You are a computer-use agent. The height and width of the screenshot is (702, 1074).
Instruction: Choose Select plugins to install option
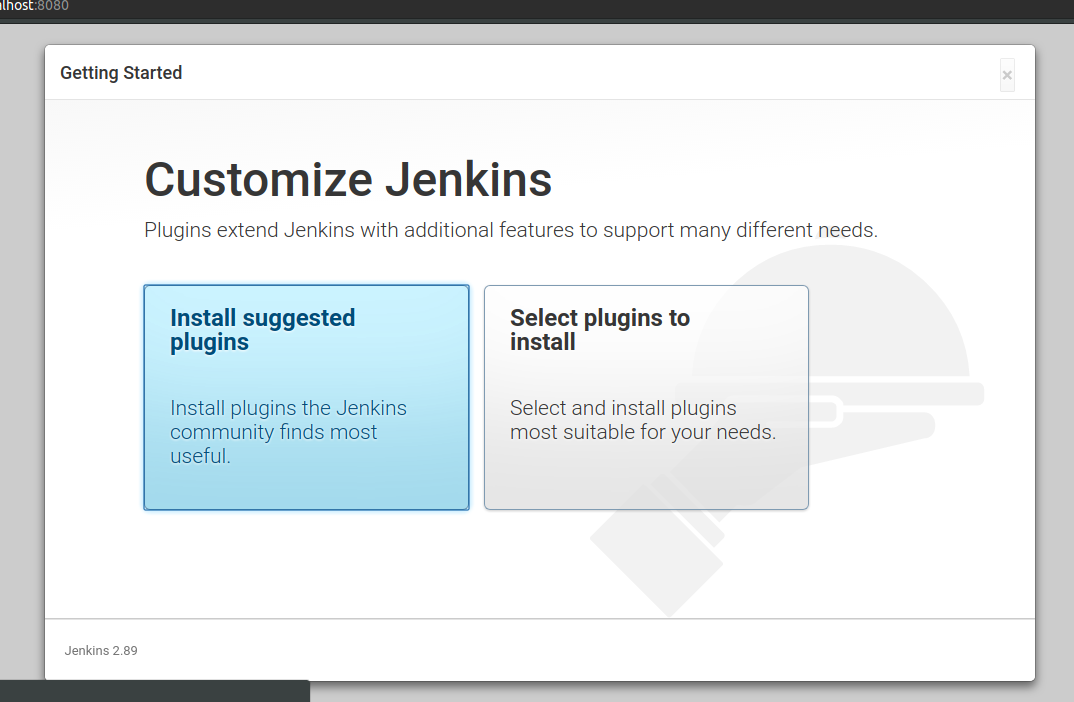tap(646, 397)
